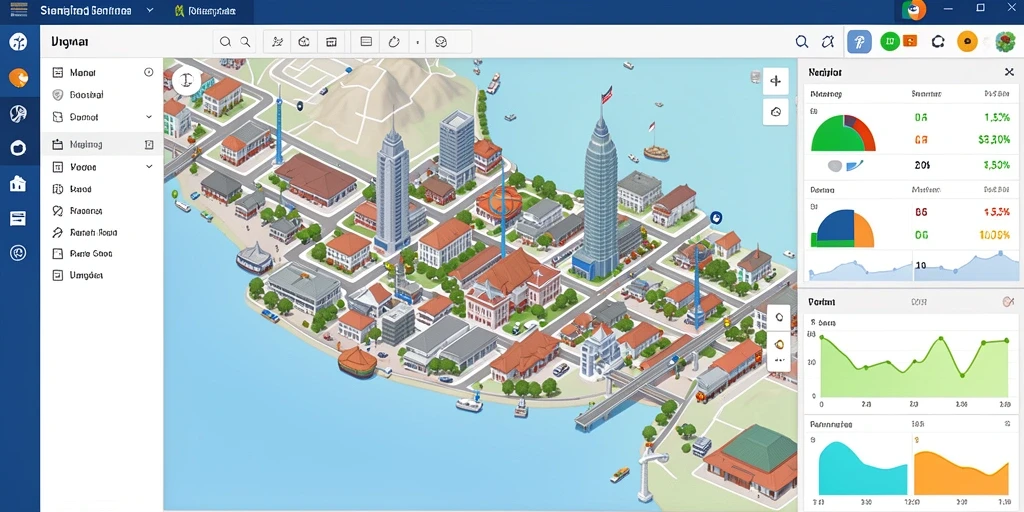The width and height of the screenshot is (1024, 512).
Task: Open the orange globe icon in left sidebar
Action: [x=18, y=78]
